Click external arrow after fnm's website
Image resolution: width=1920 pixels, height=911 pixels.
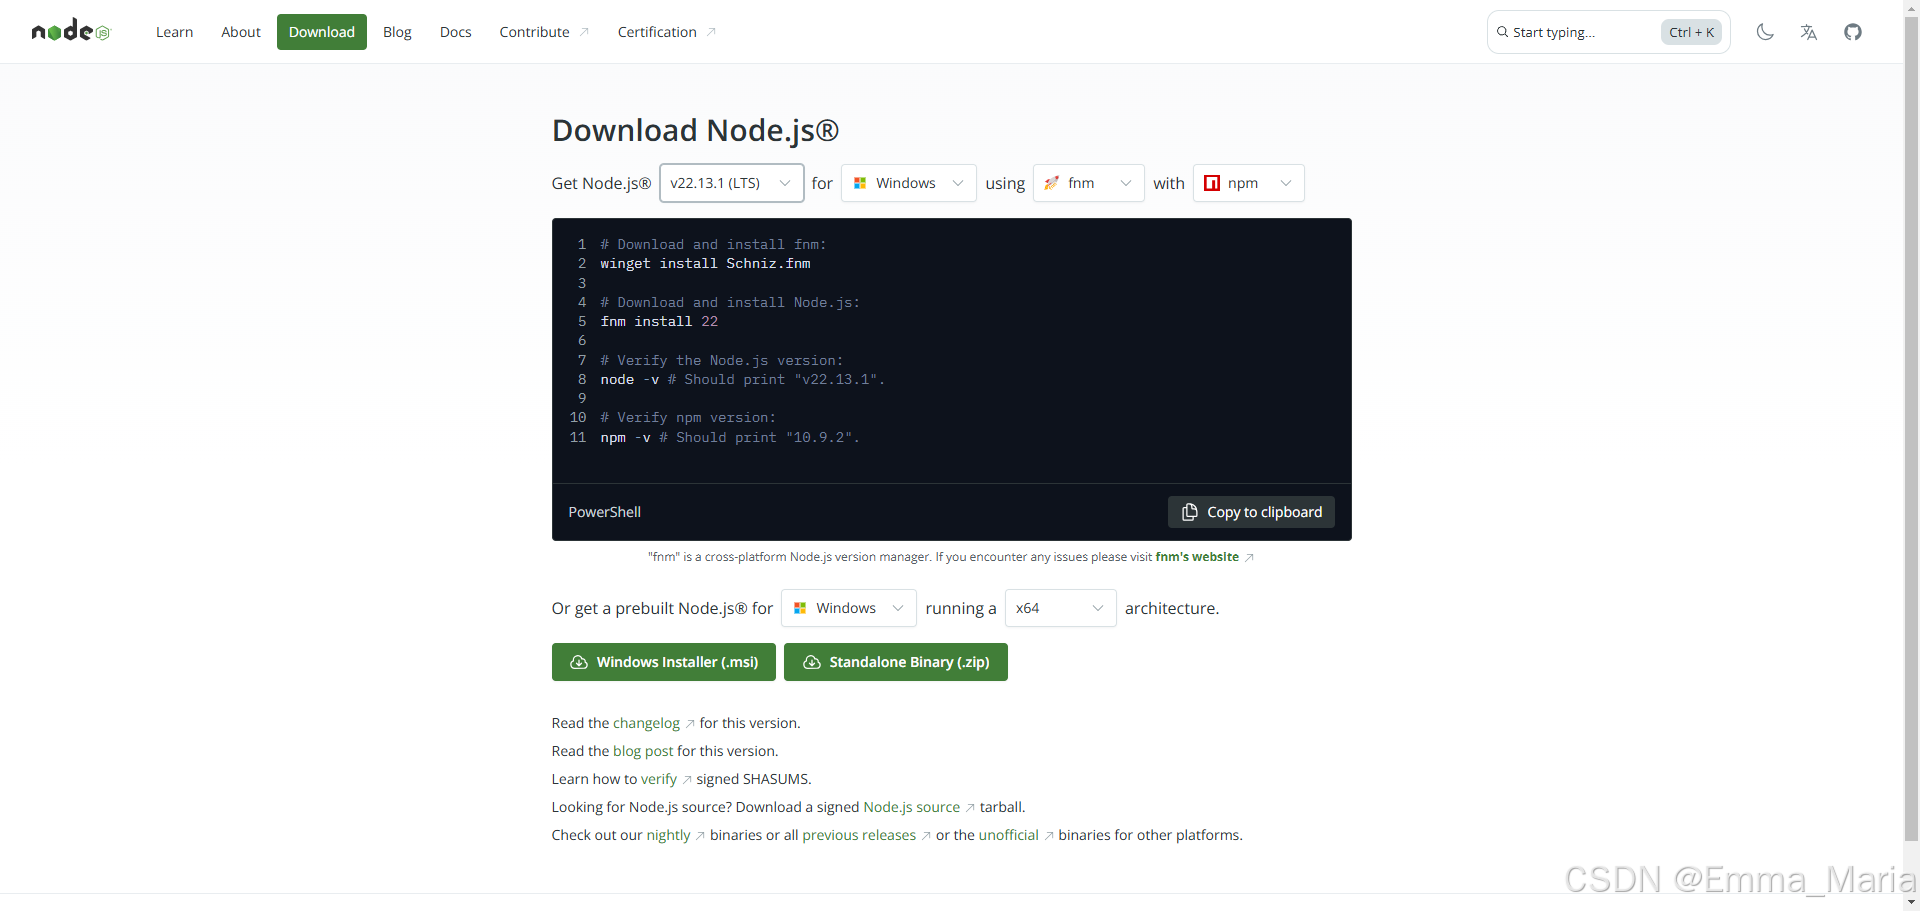pos(1249,557)
